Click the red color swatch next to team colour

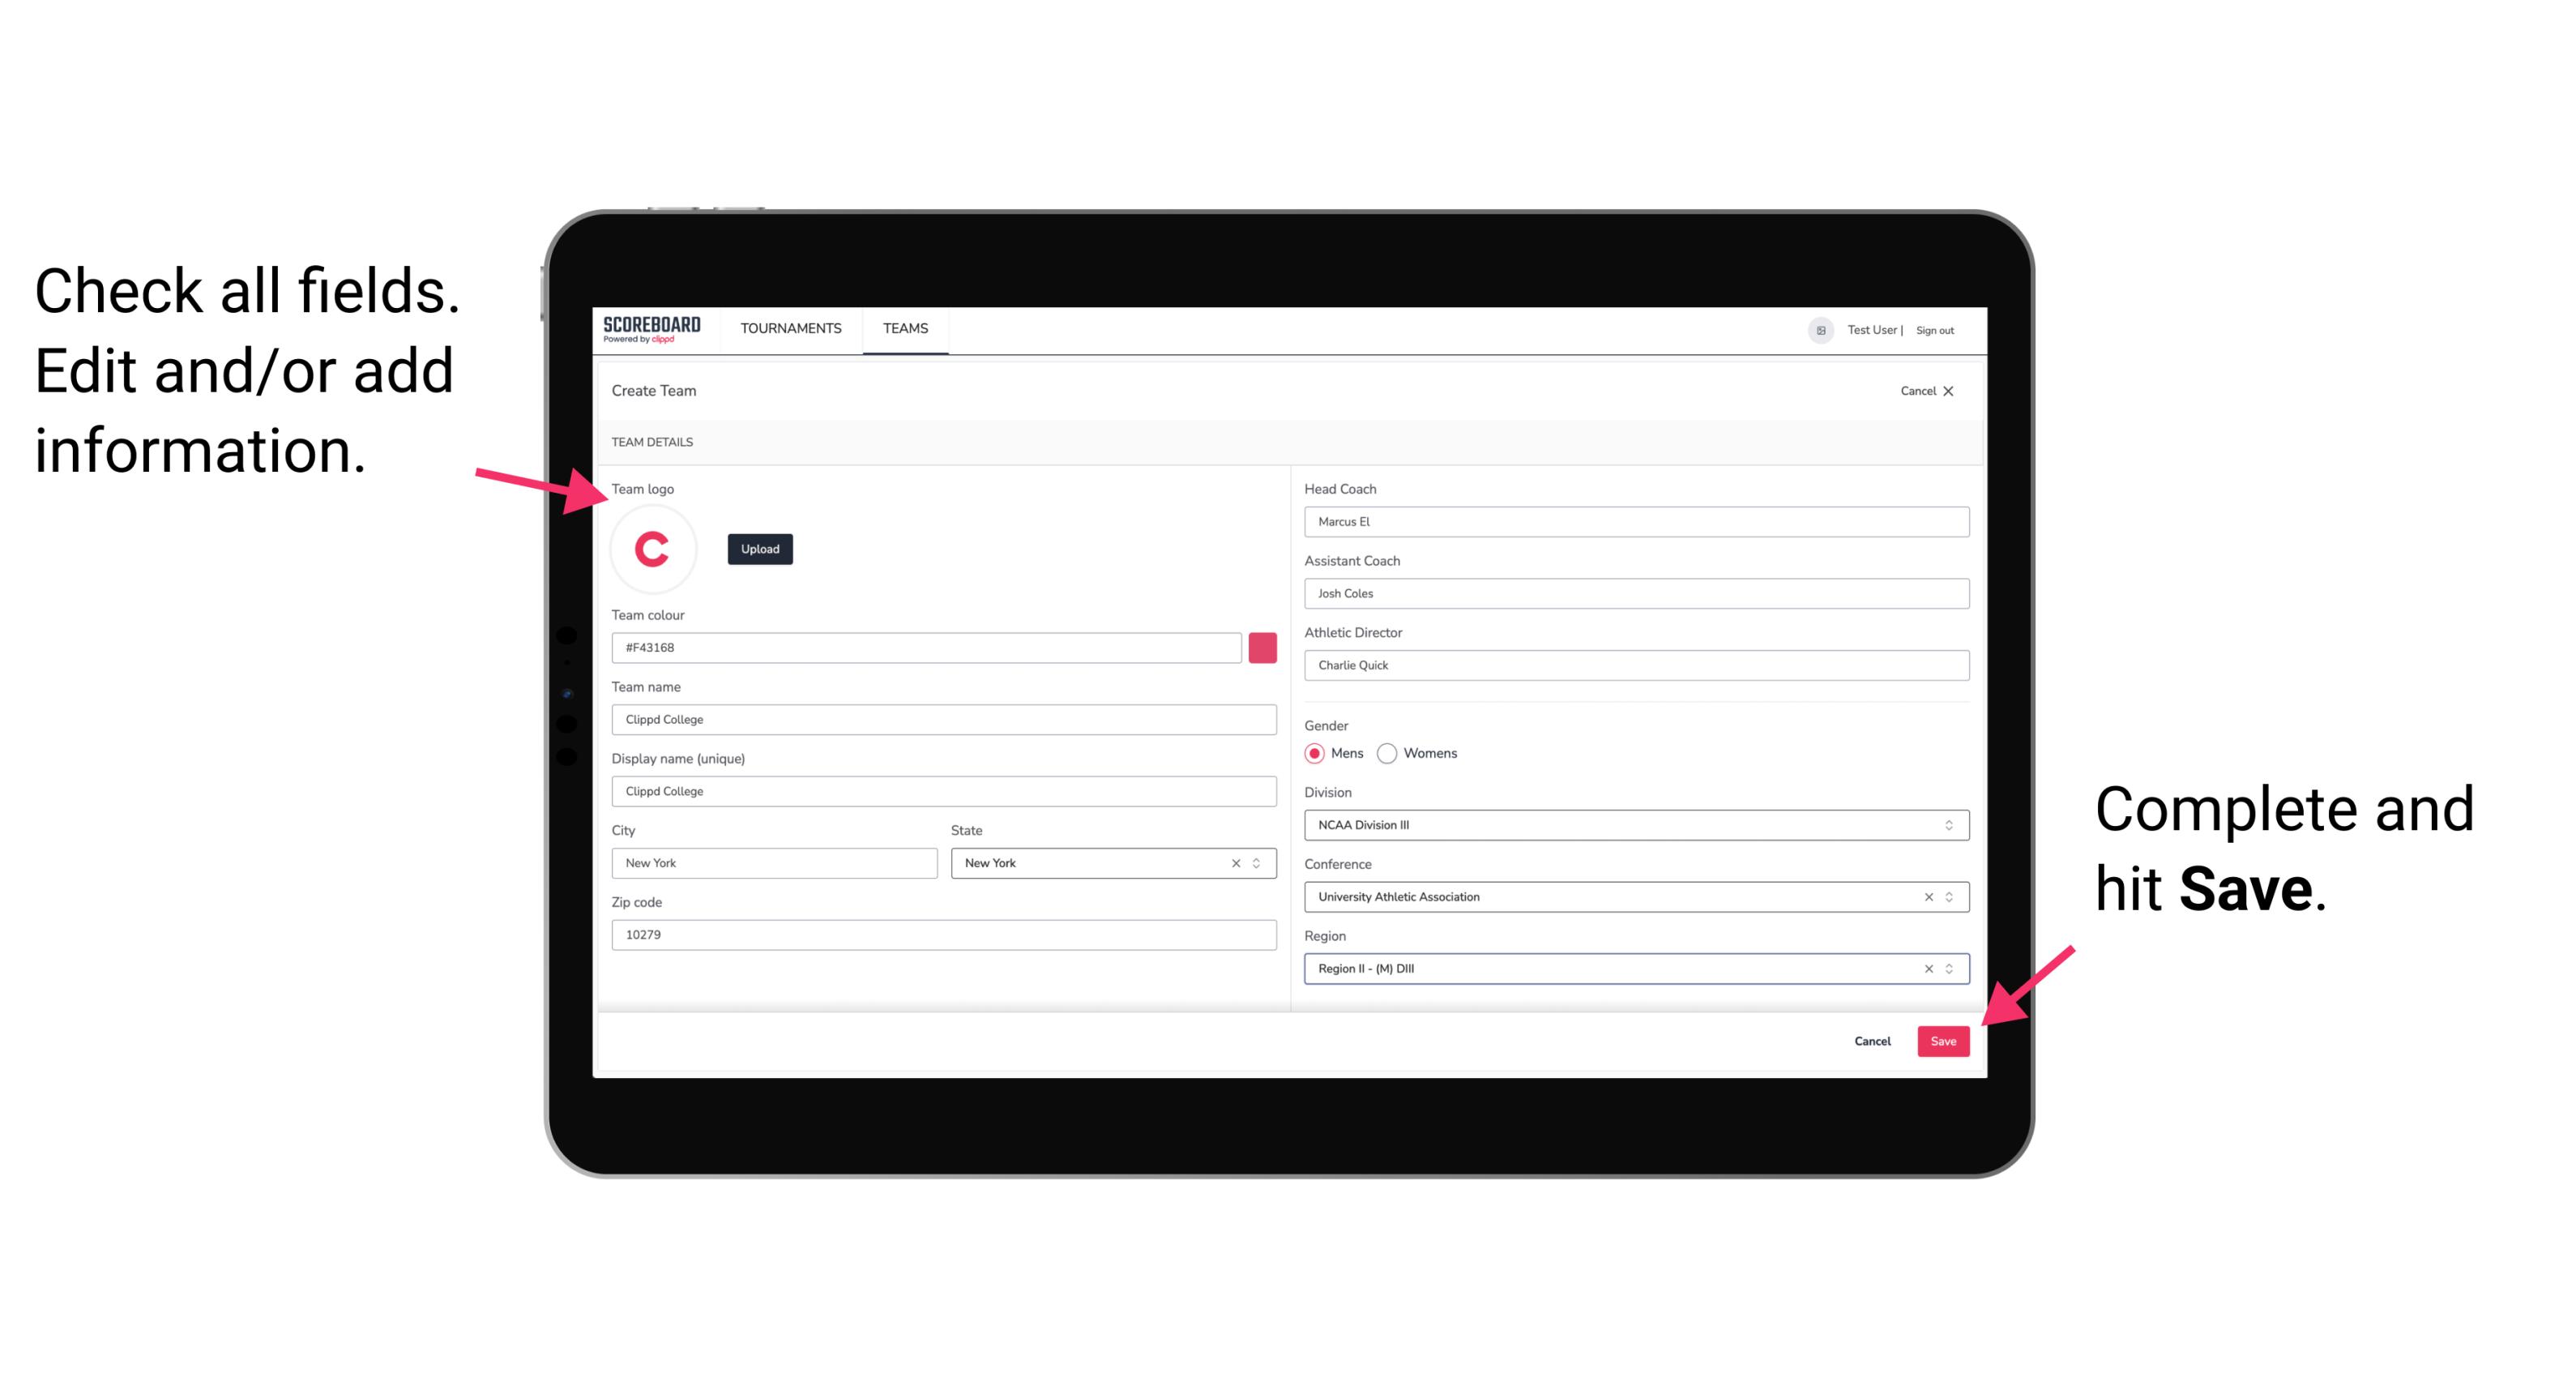(1264, 647)
